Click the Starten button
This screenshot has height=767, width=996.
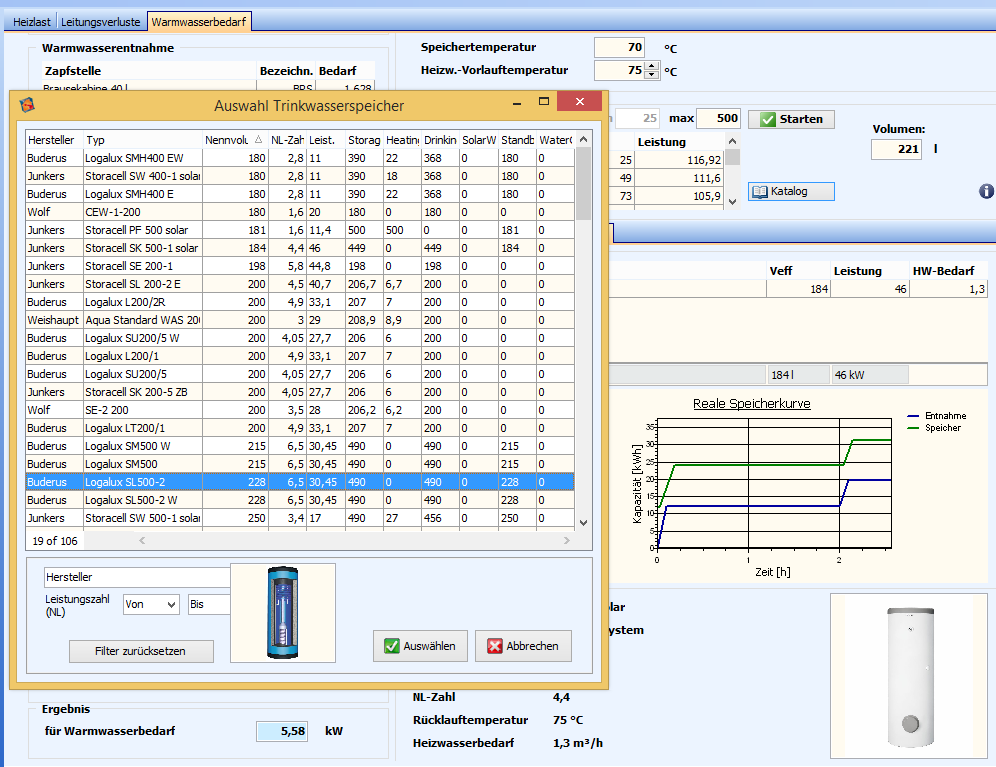[791, 119]
